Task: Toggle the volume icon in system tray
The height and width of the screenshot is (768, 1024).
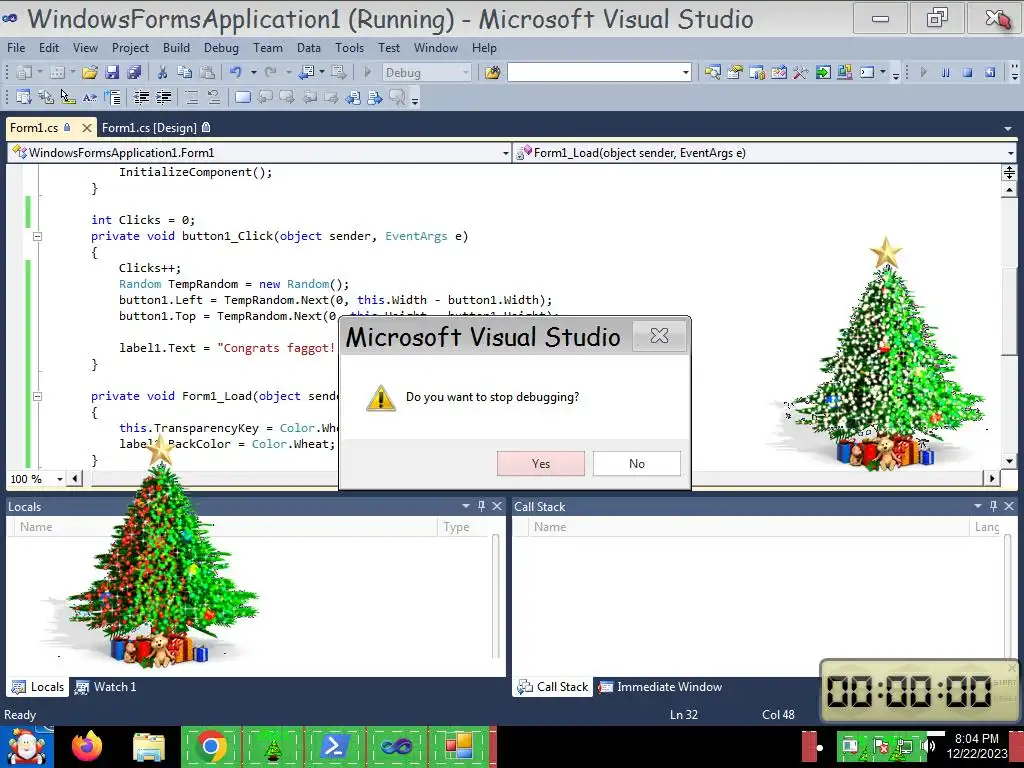Action: click(929, 746)
